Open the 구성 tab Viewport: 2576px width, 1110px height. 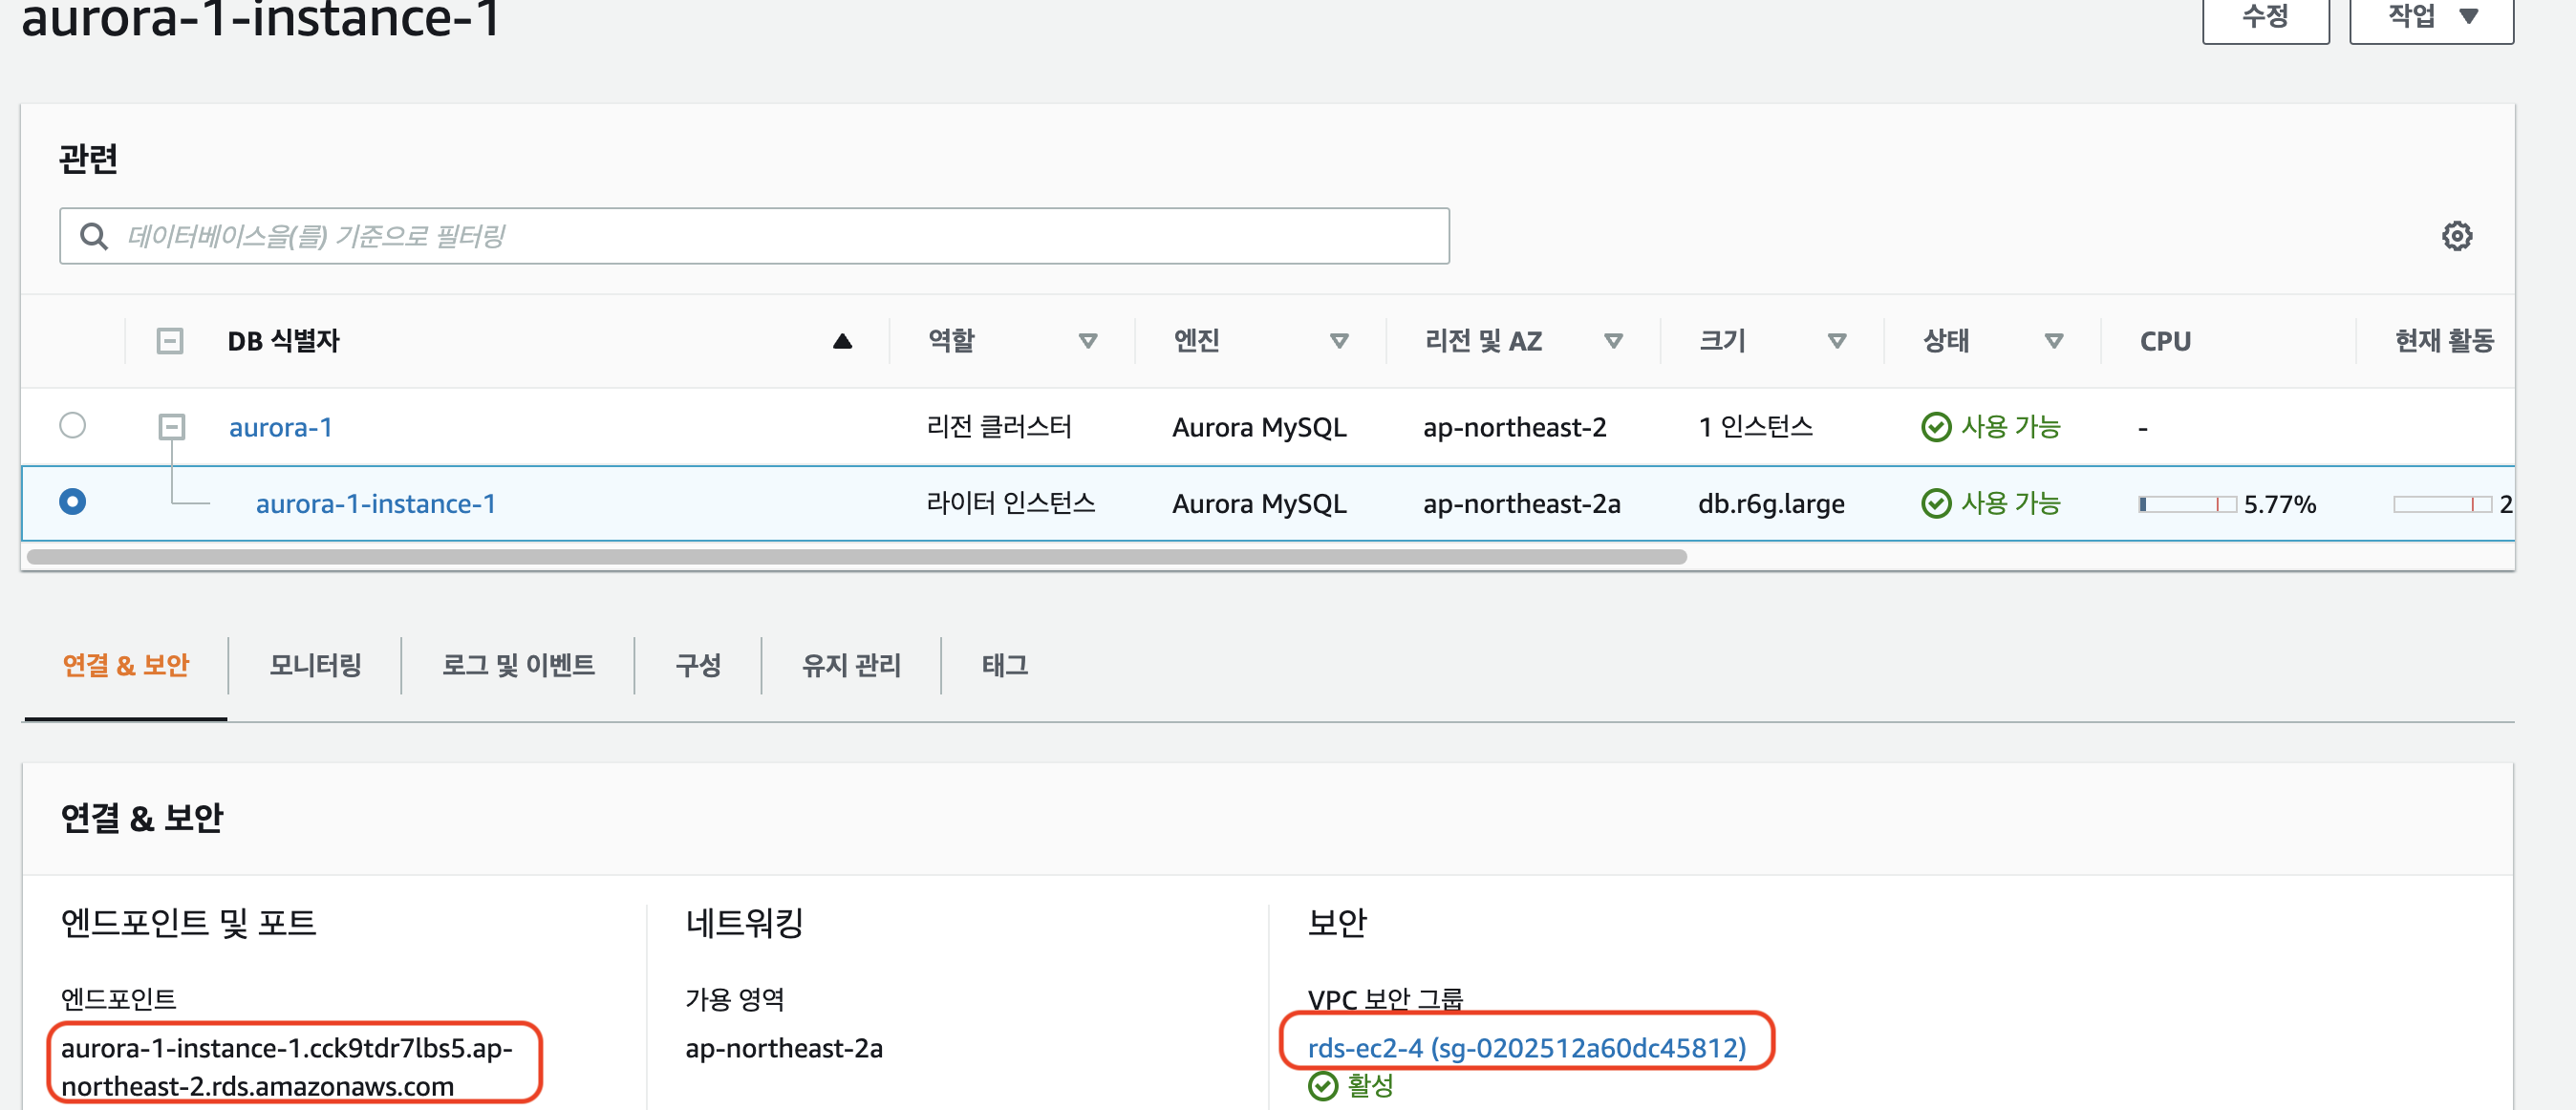[698, 665]
